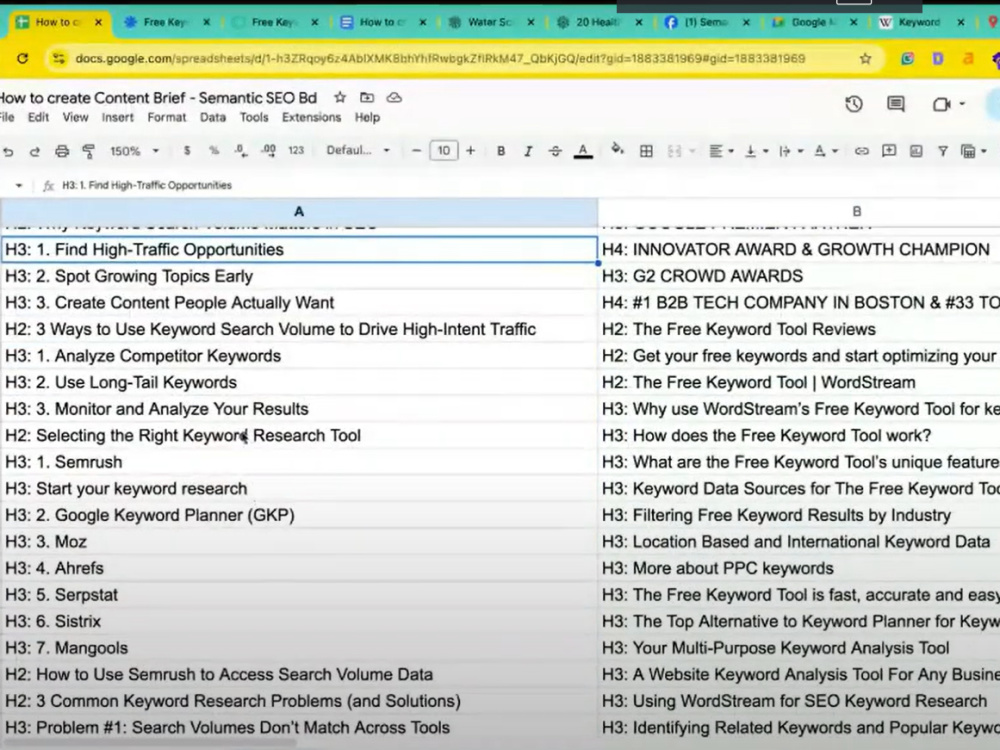This screenshot has width=1000, height=750.
Task: Start a meeting via the camera icon
Action: pyautogui.click(x=942, y=104)
